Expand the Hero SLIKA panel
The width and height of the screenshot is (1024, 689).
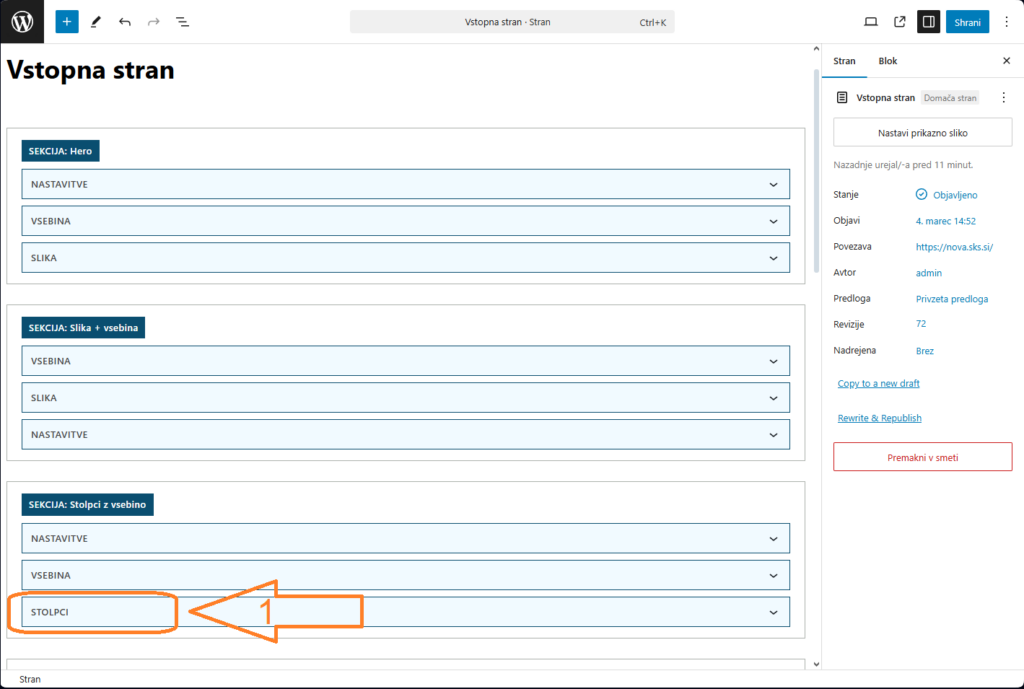405,258
